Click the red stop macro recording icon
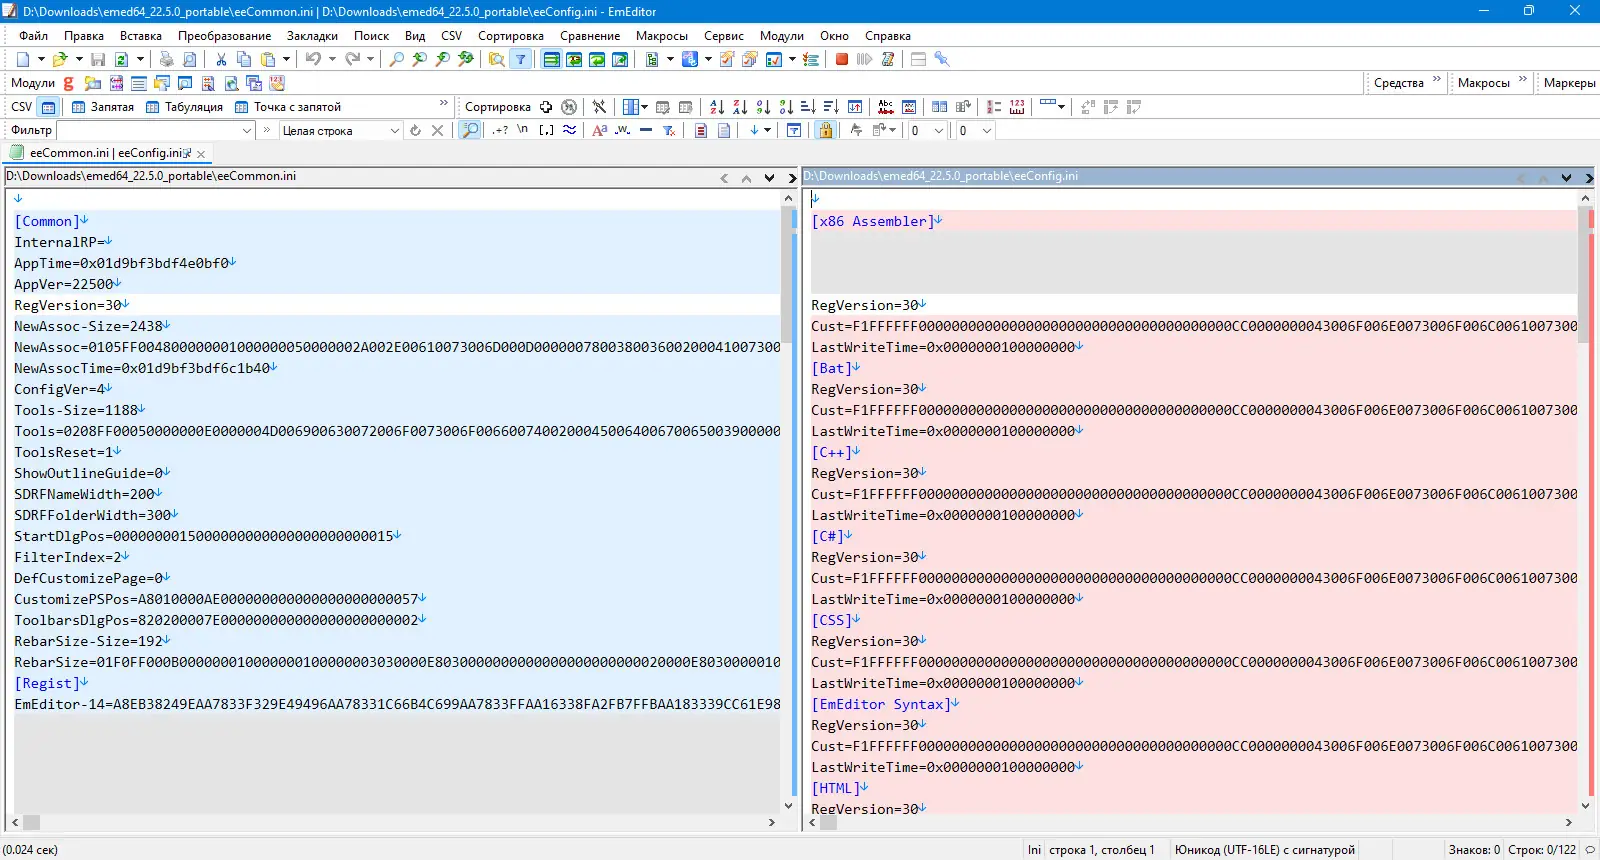This screenshot has height=860, width=1600. tap(842, 59)
